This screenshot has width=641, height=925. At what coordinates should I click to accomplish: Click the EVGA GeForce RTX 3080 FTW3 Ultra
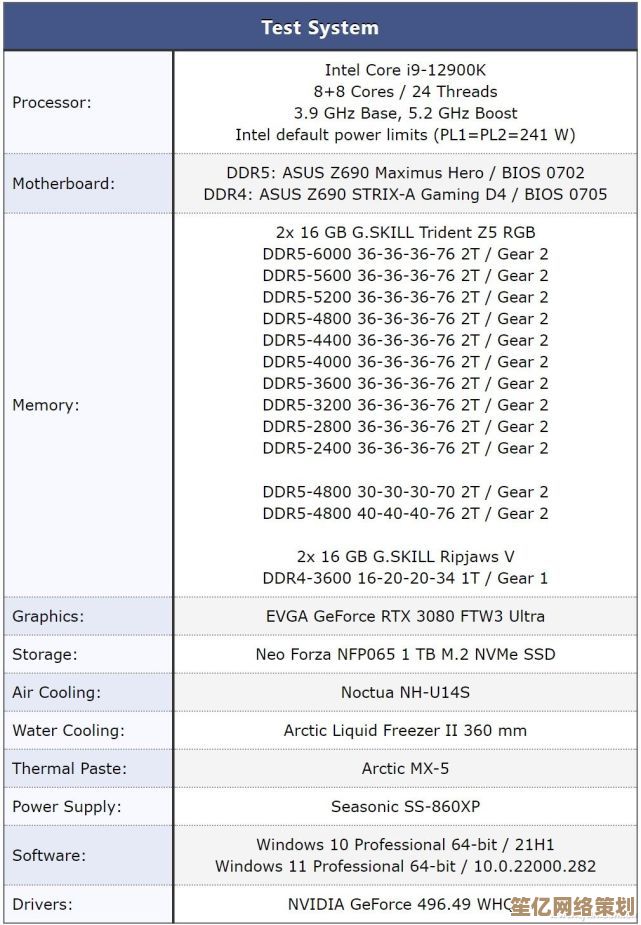(x=405, y=616)
